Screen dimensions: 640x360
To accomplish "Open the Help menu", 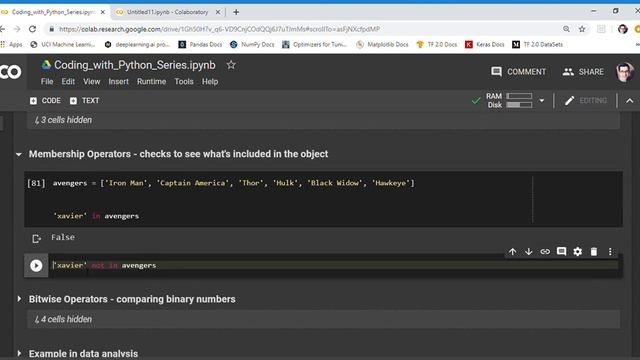I will coord(210,82).
